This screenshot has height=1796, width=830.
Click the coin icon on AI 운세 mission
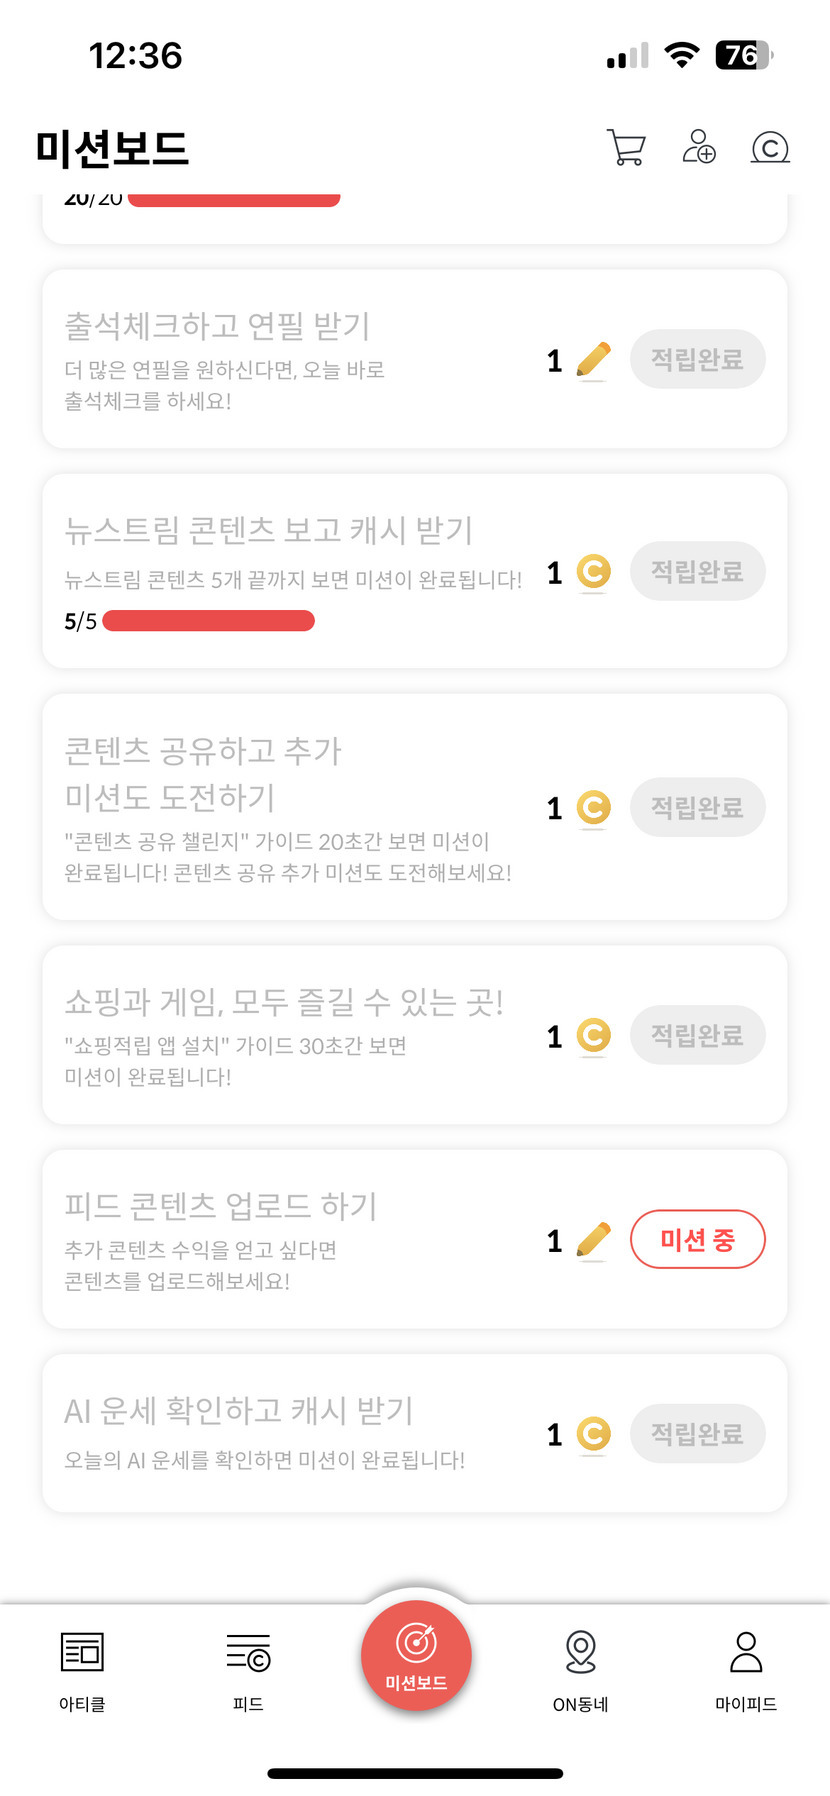tap(594, 1434)
